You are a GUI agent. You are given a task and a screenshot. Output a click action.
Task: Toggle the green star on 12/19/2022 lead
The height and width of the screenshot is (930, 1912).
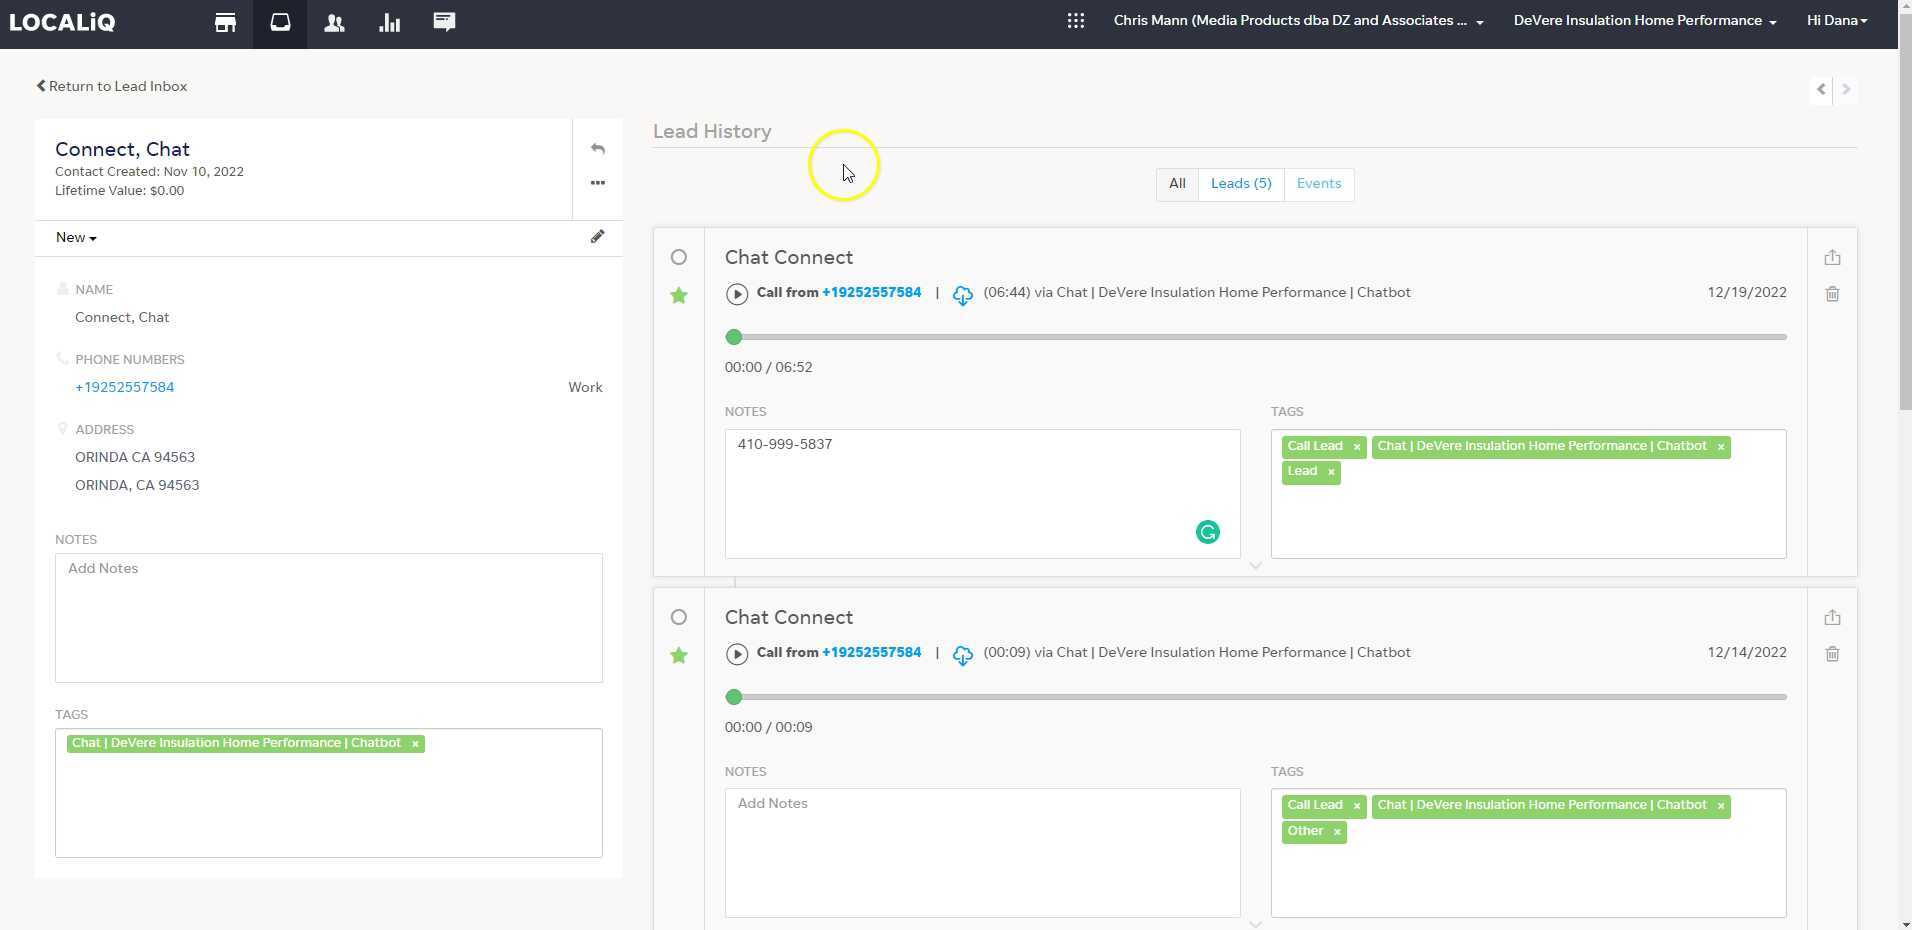(679, 295)
